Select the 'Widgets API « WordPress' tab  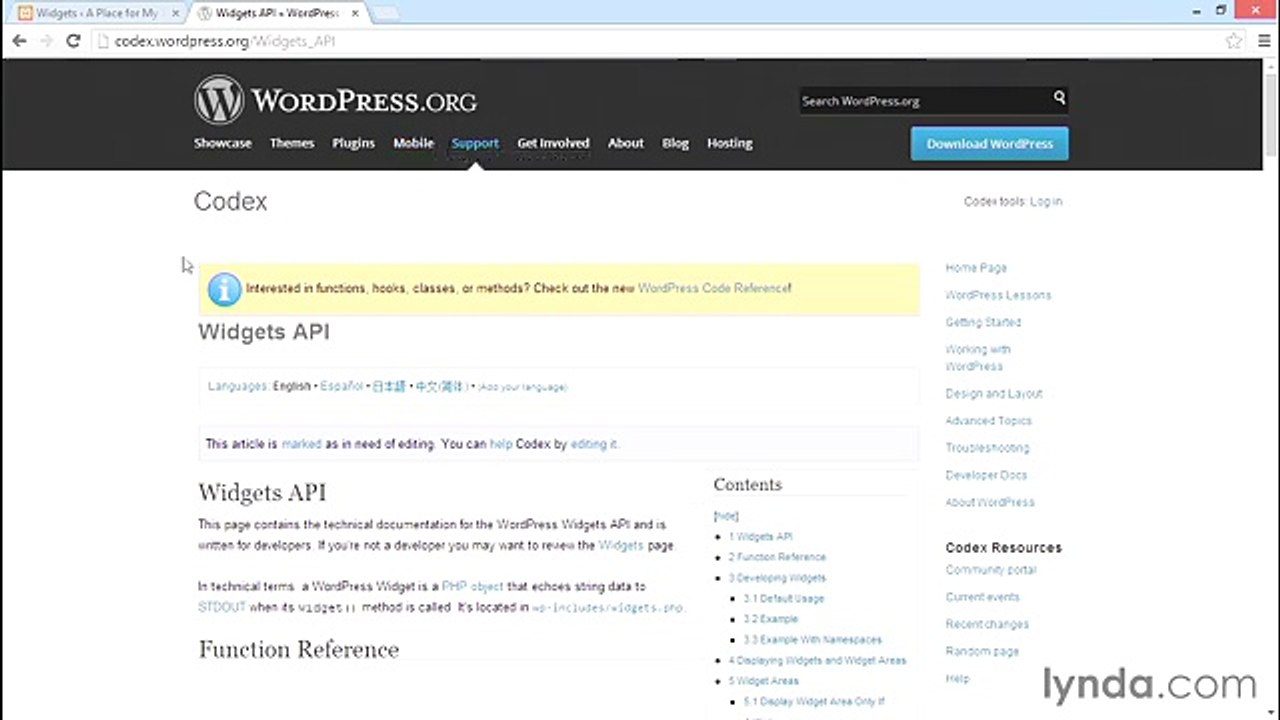275,13
